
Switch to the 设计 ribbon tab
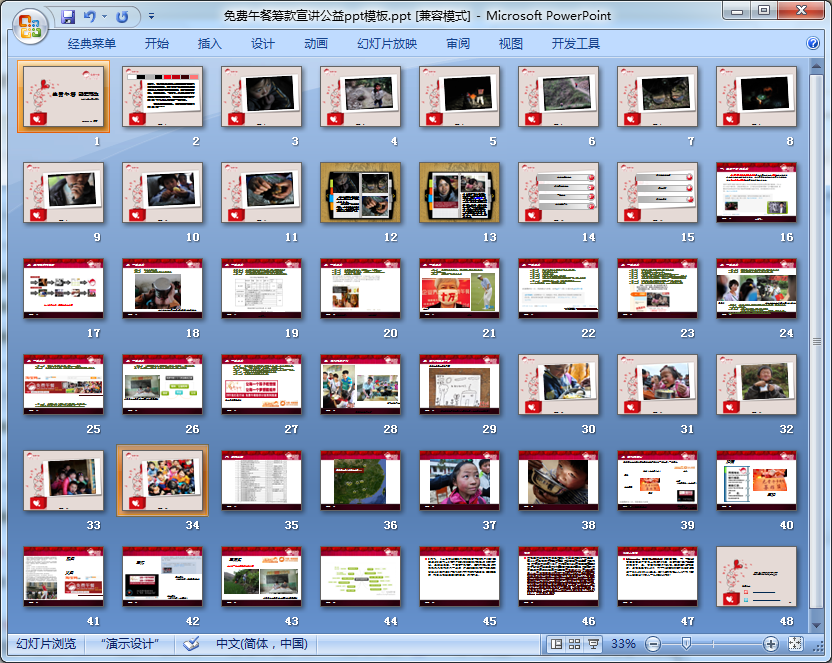(x=263, y=43)
